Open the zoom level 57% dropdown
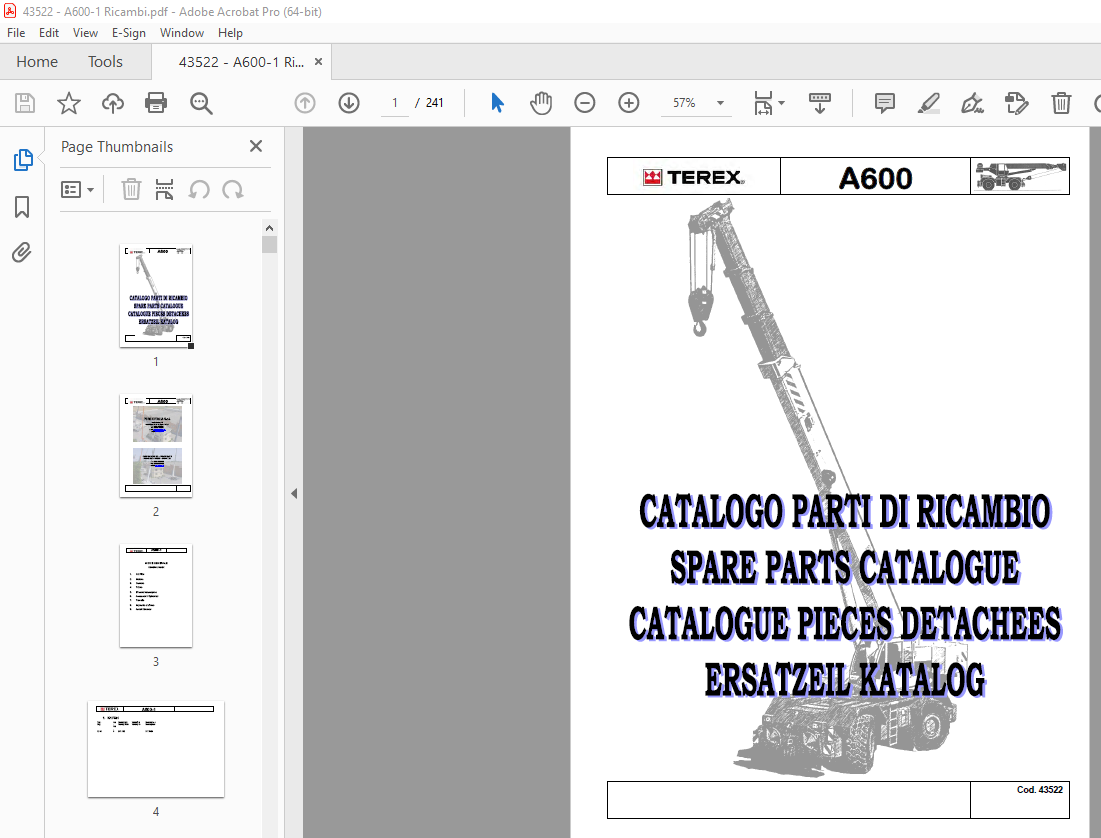The image size is (1101, 838). pyautogui.click(x=720, y=103)
